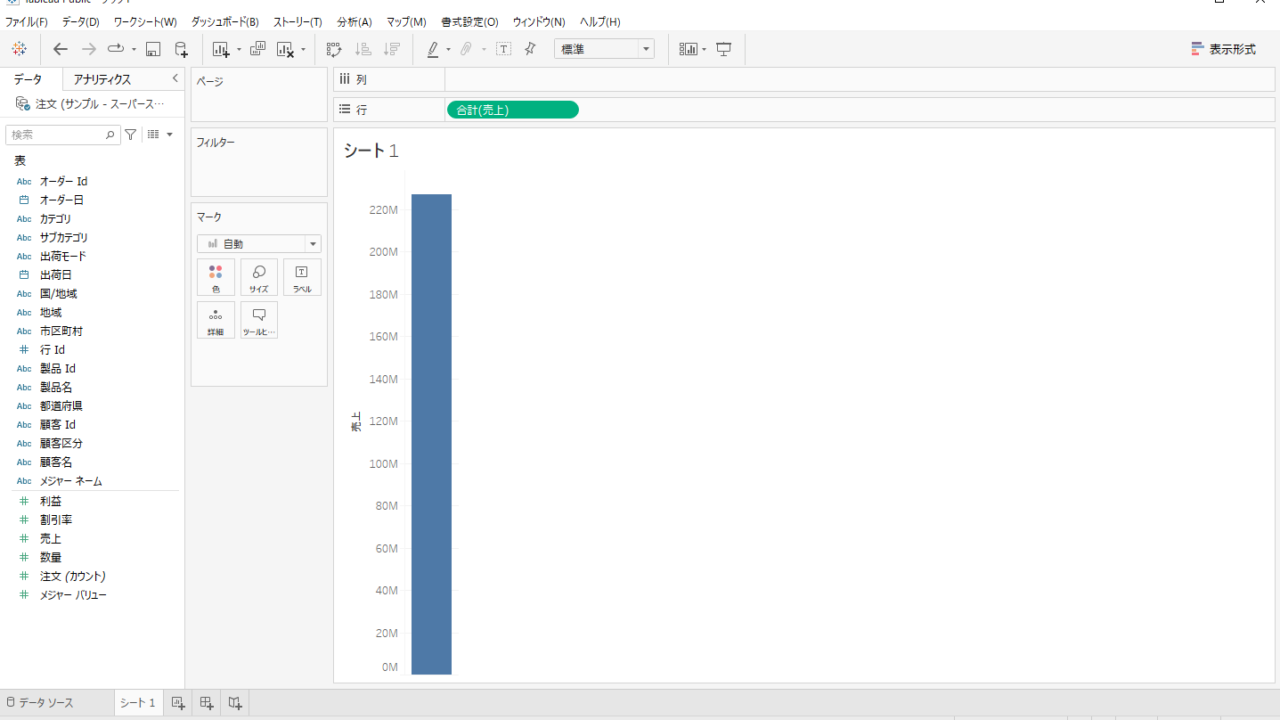
Task: Select the 利益 measure field
Action: 51,501
